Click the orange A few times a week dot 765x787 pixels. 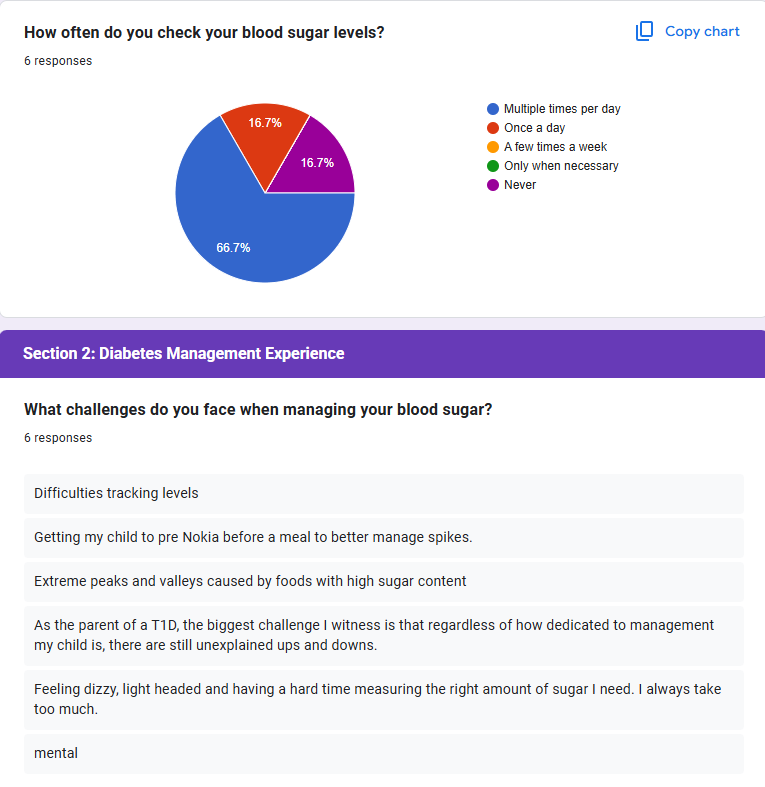point(492,147)
